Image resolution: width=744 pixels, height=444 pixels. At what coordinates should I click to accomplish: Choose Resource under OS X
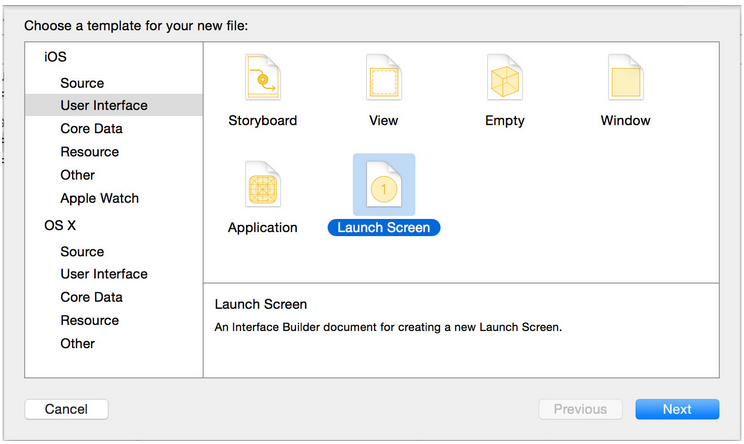[x=89, y=320]
